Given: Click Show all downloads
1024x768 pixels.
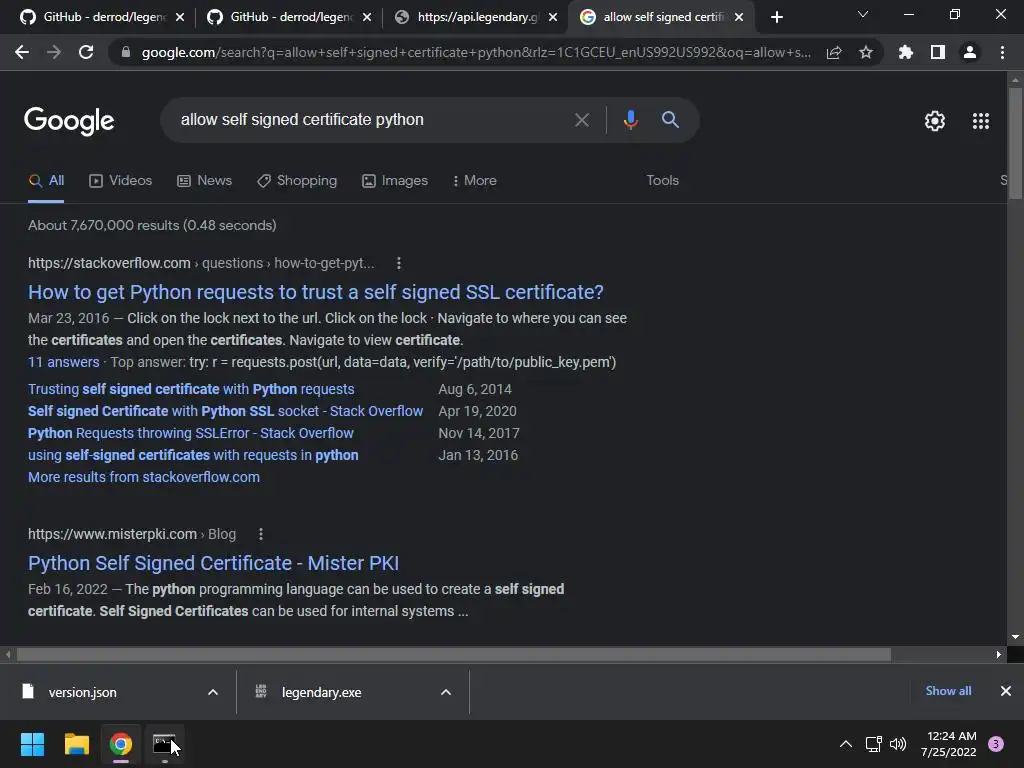Looking at the screenshot, I should [948, 691].
